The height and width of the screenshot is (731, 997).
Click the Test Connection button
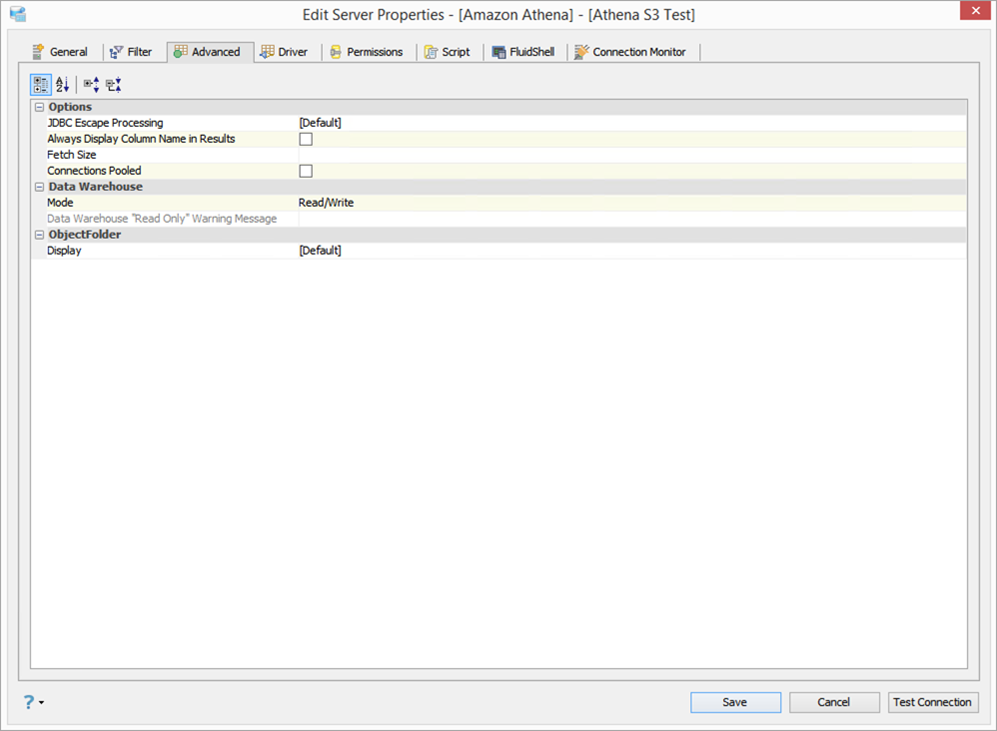(x=933, y=702)
